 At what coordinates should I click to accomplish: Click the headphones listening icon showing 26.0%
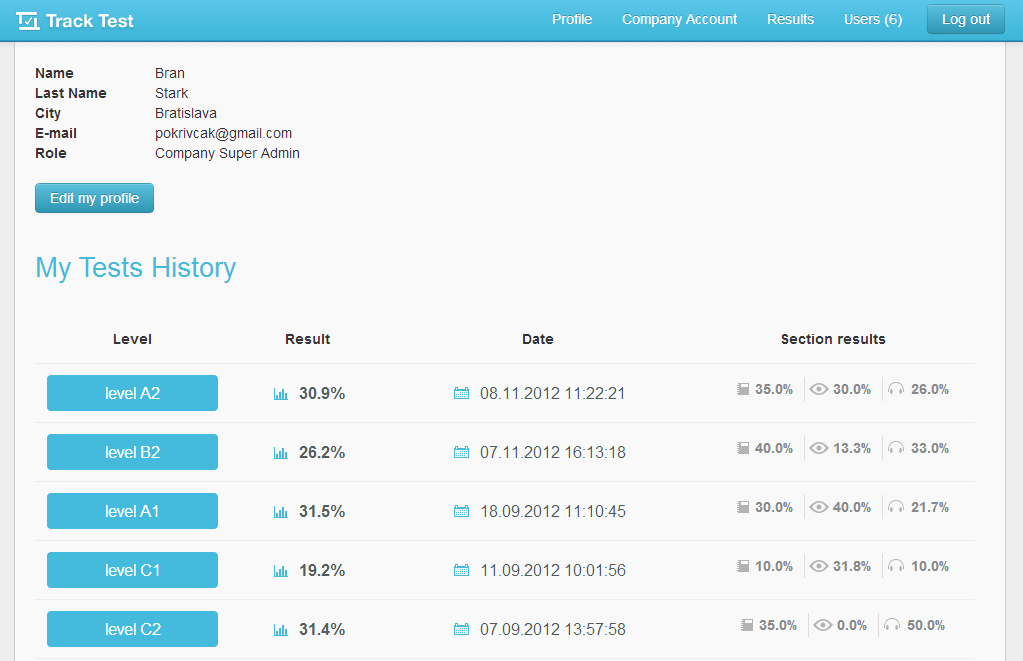point(897,389)
